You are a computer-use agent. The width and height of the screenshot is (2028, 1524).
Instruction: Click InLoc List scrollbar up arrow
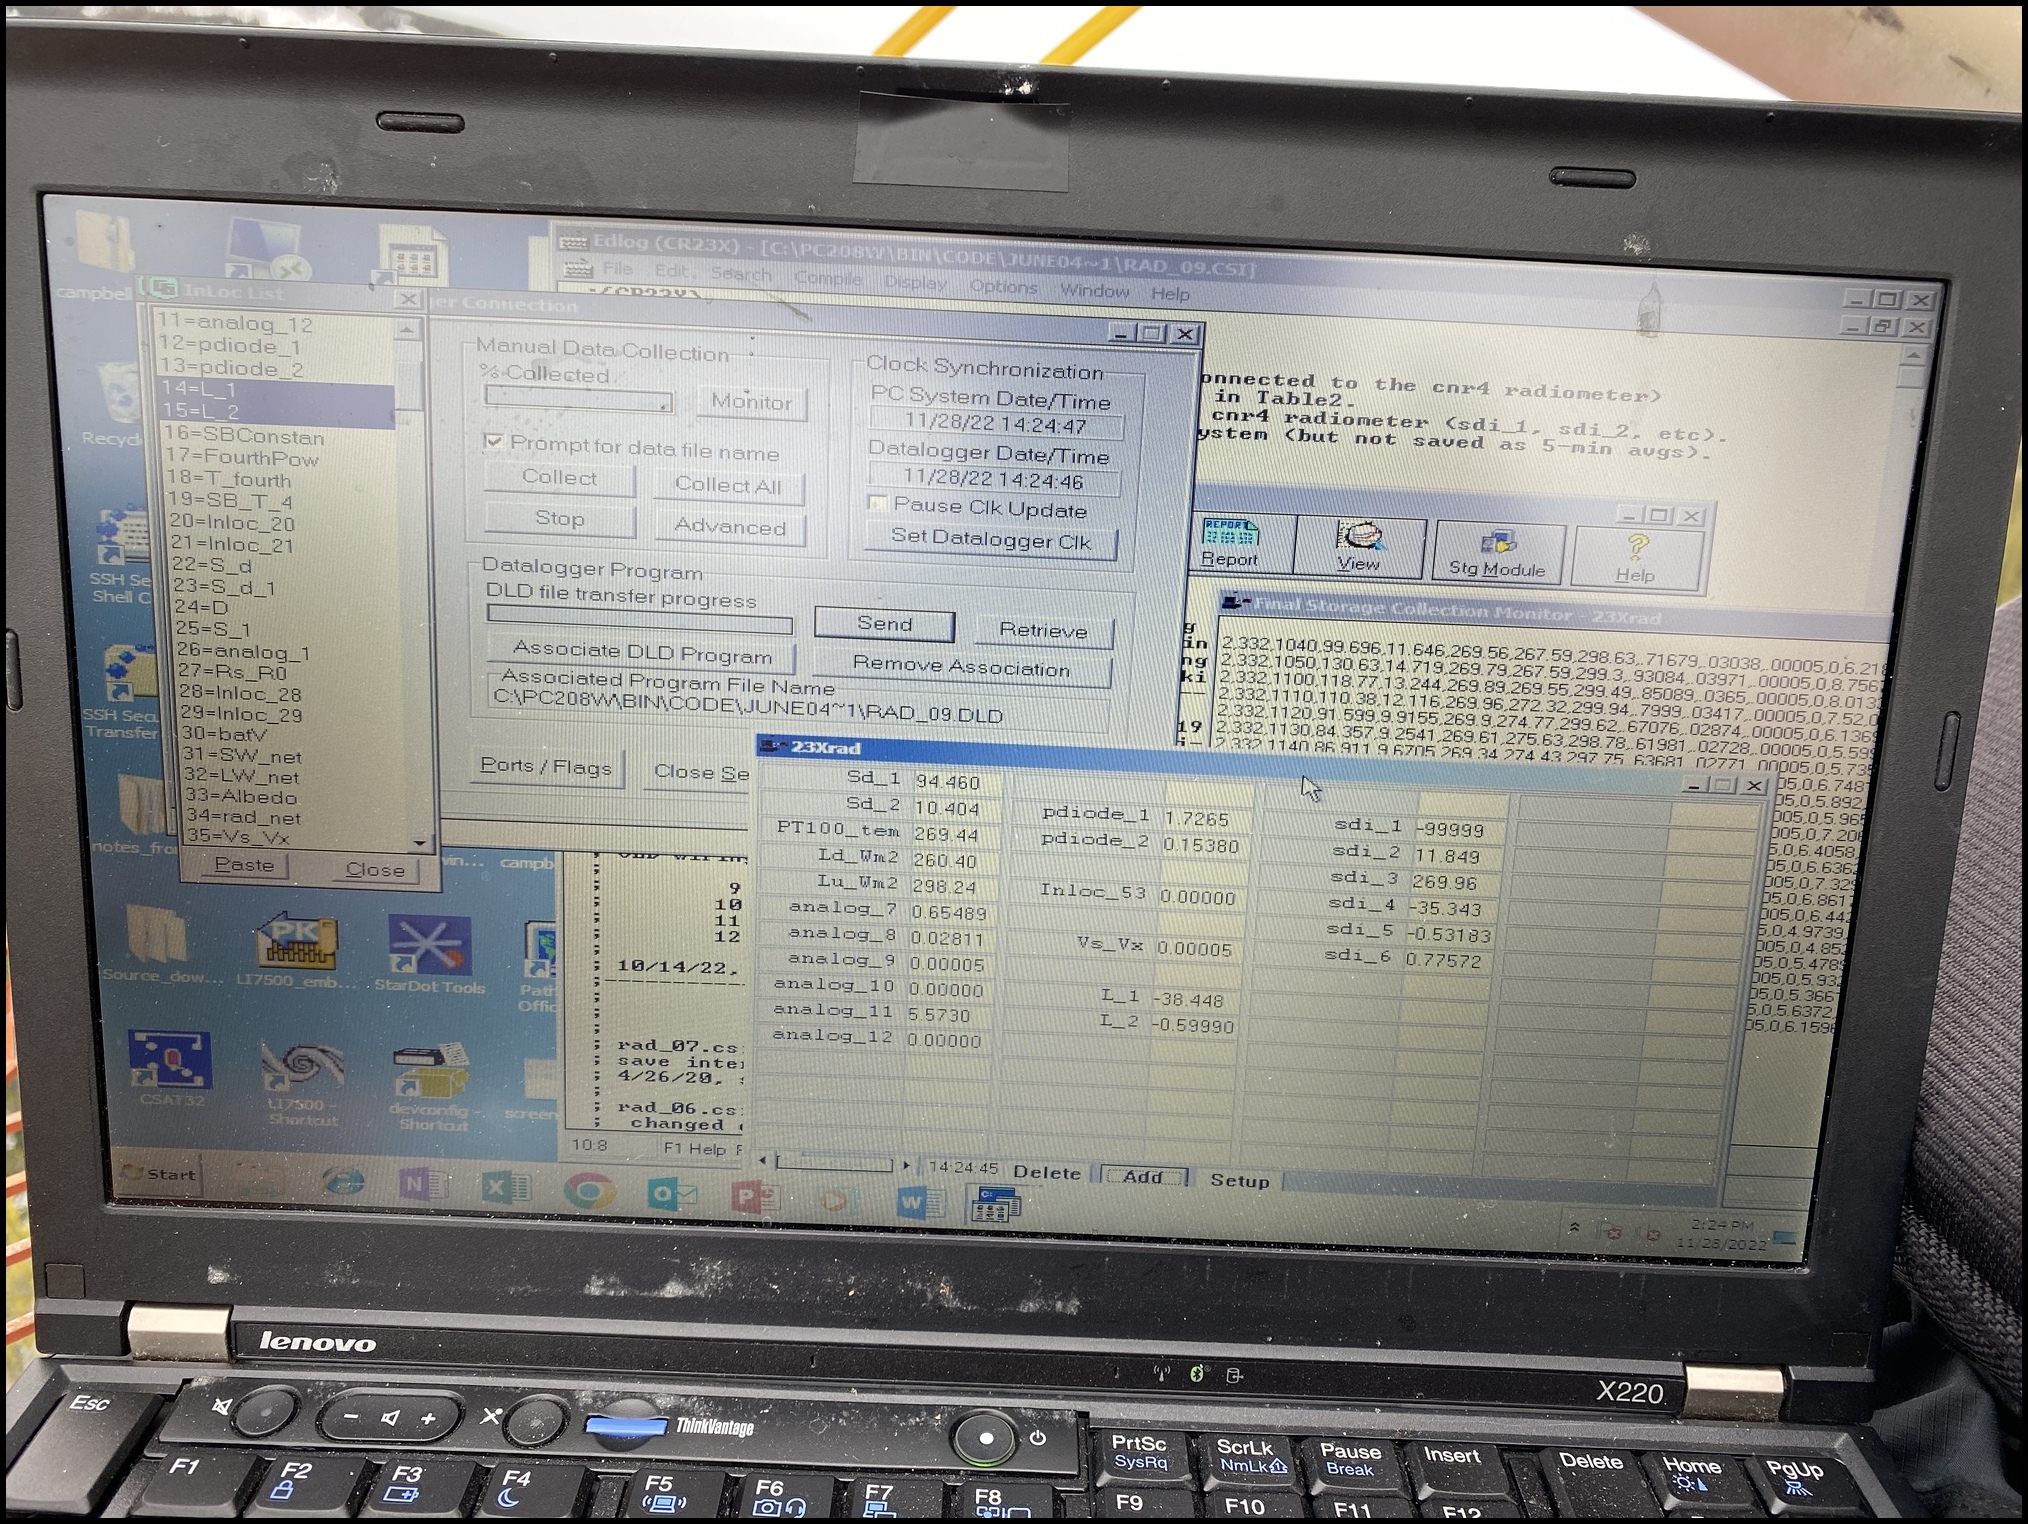pyautogui.click(x=407, y=328)
